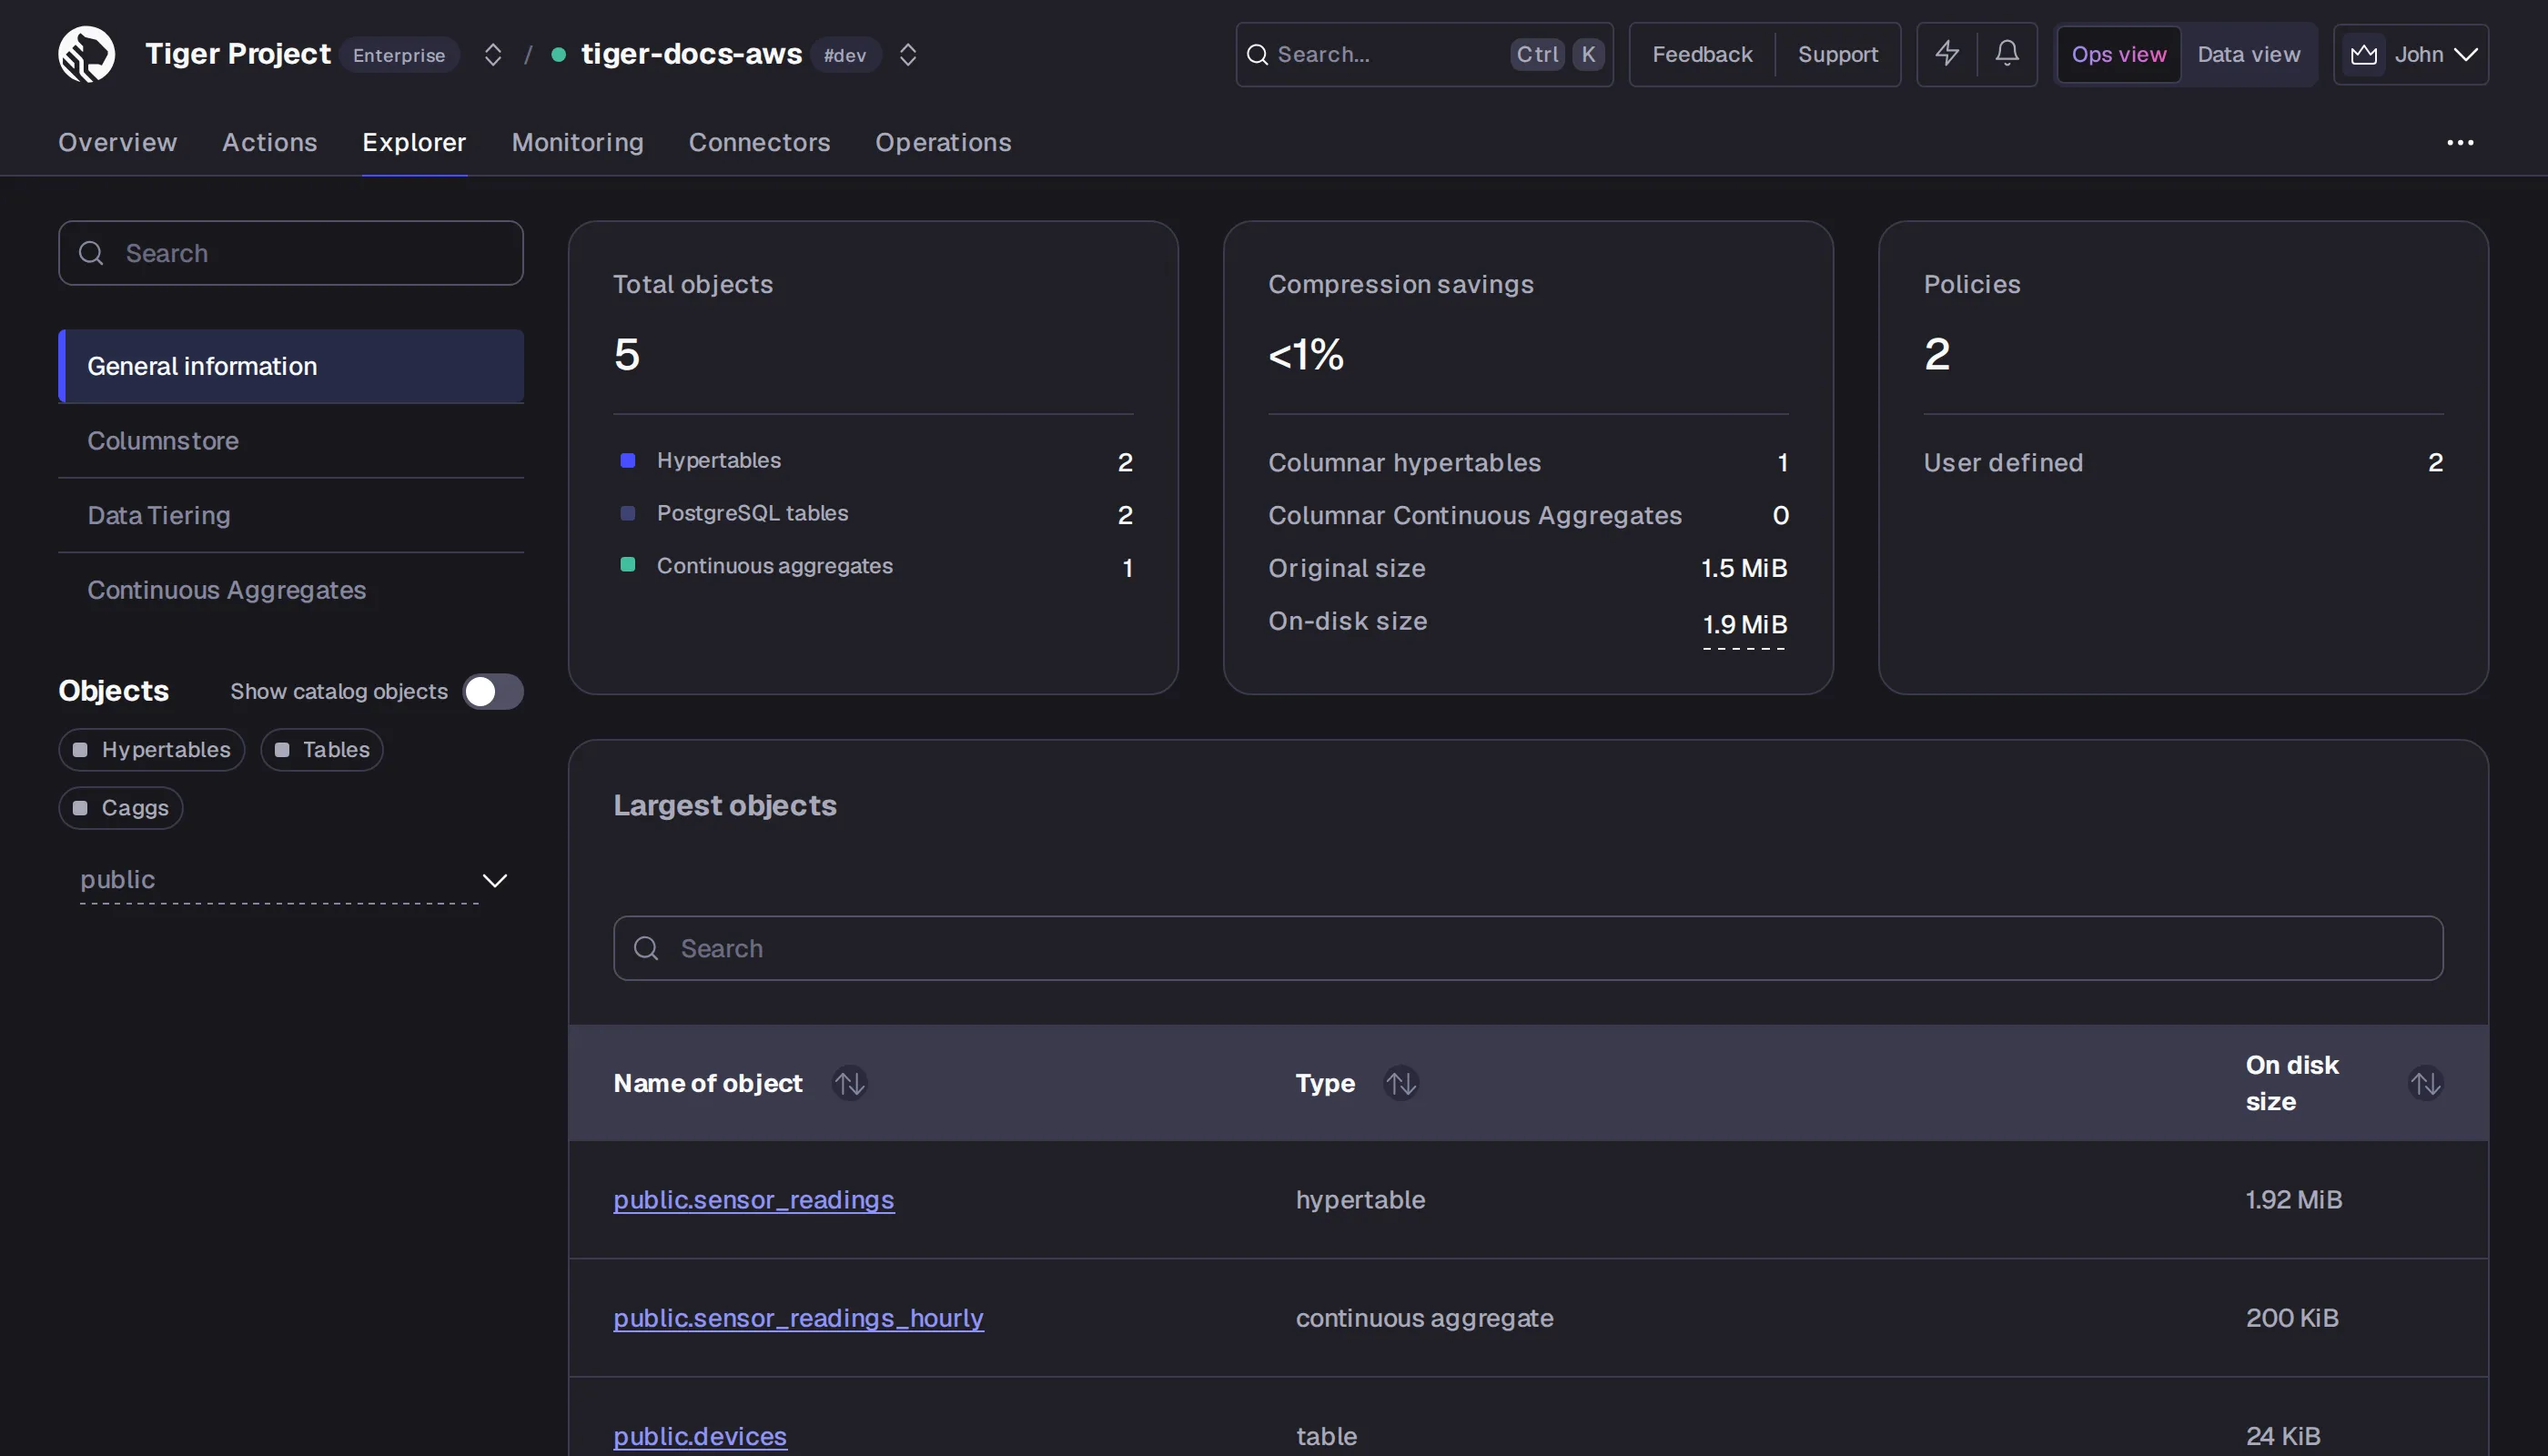The image size is (2548, 1456).
Task: Switch to the Monitoring tab
Action: (x=578, y=143)
